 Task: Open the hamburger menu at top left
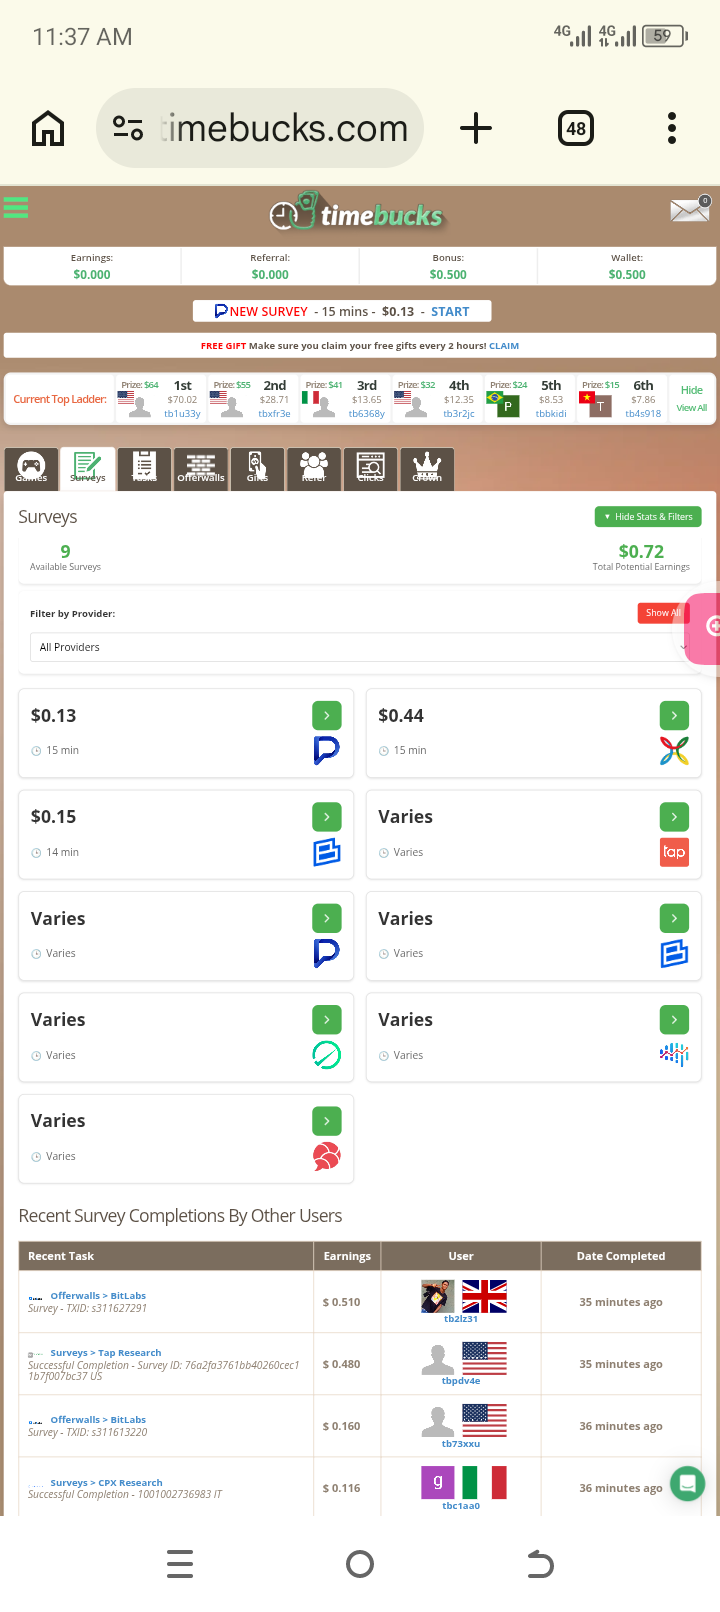(x=16, y=208)
